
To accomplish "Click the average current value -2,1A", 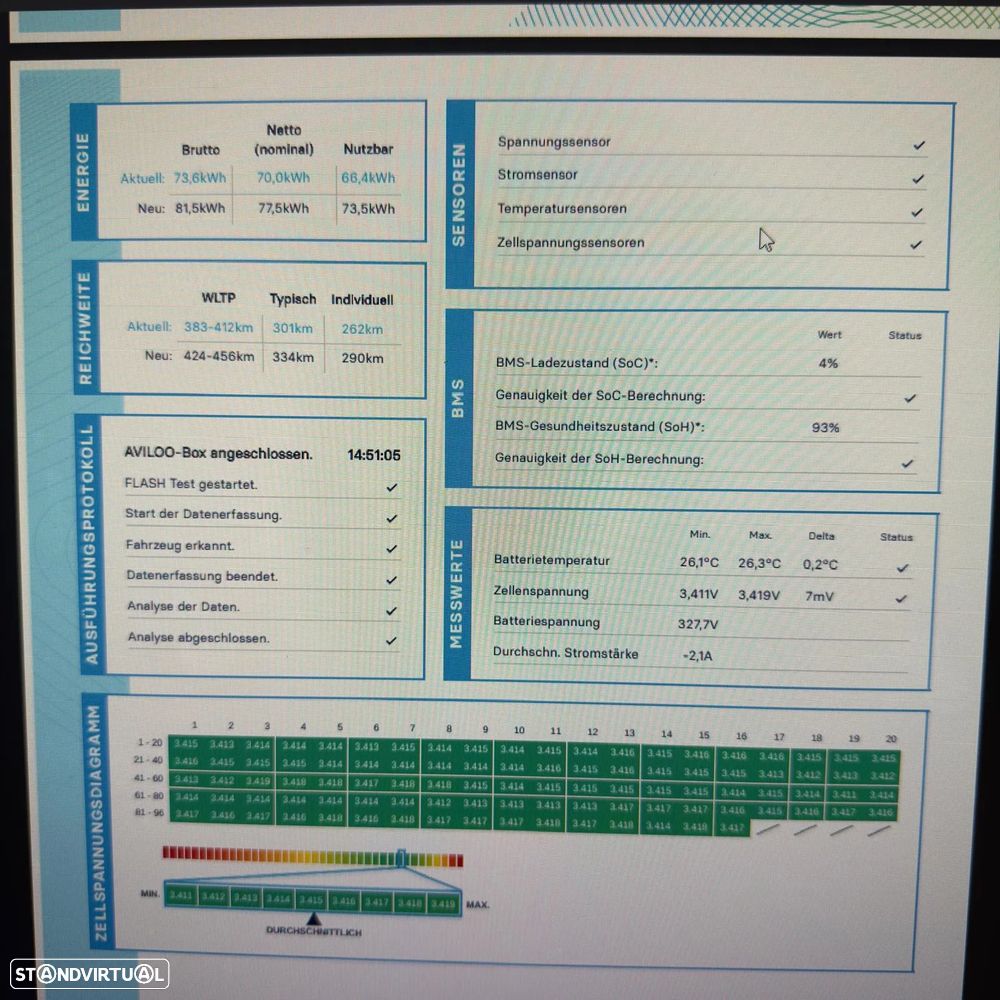I will 697,656.
